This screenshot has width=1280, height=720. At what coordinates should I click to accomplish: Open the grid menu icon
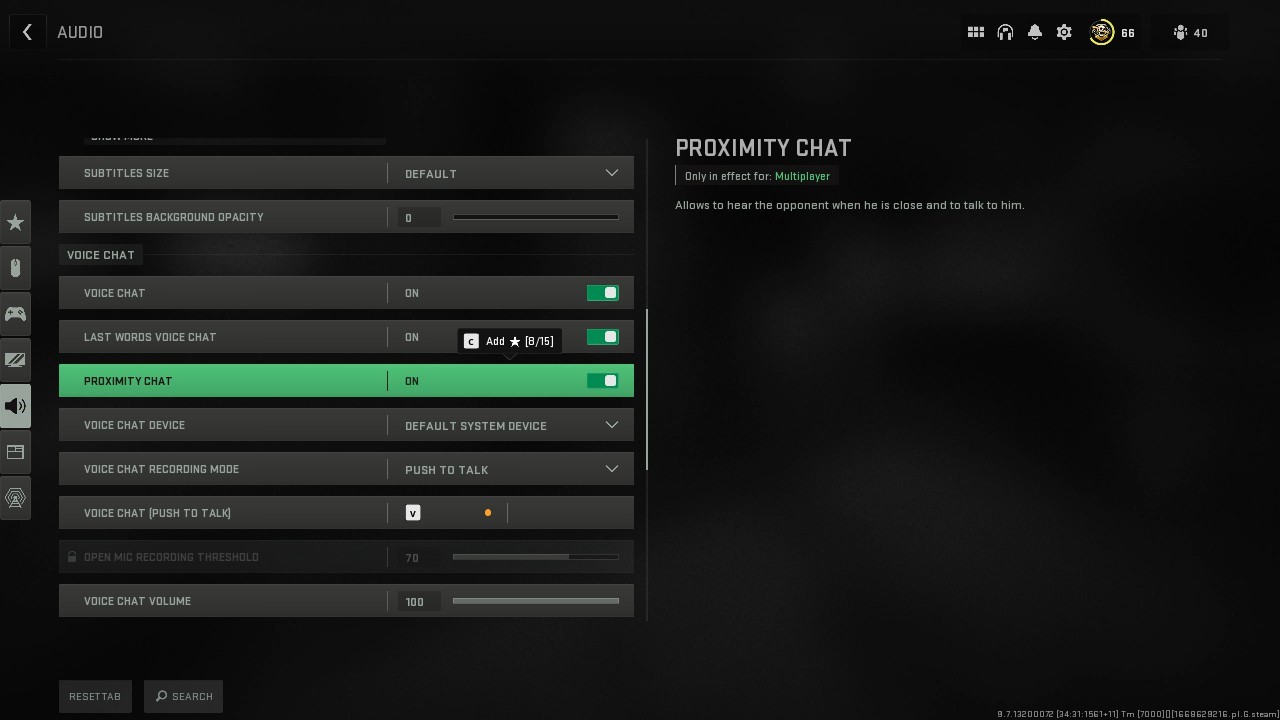coord(976,32)
